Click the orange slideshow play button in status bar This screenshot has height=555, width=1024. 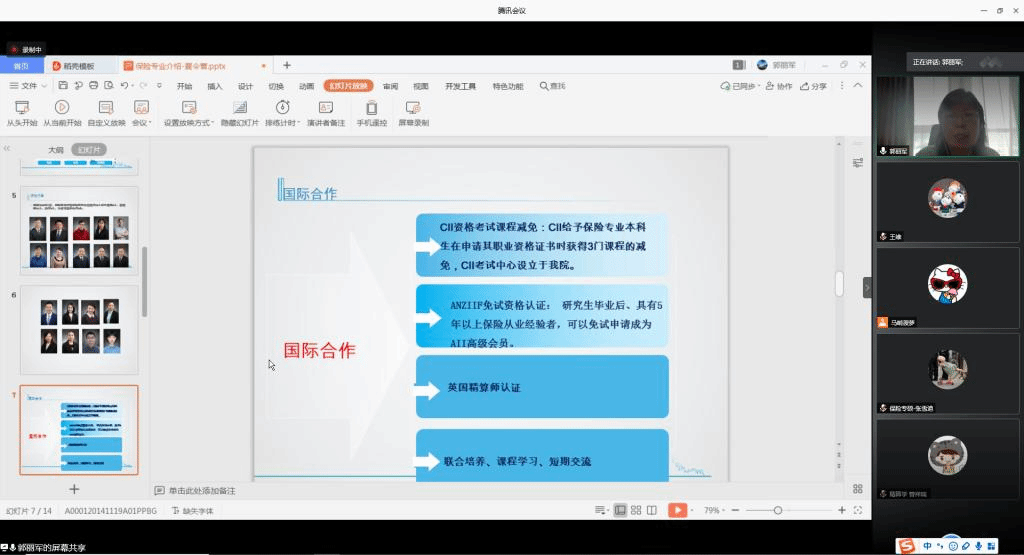coord(677,510)
